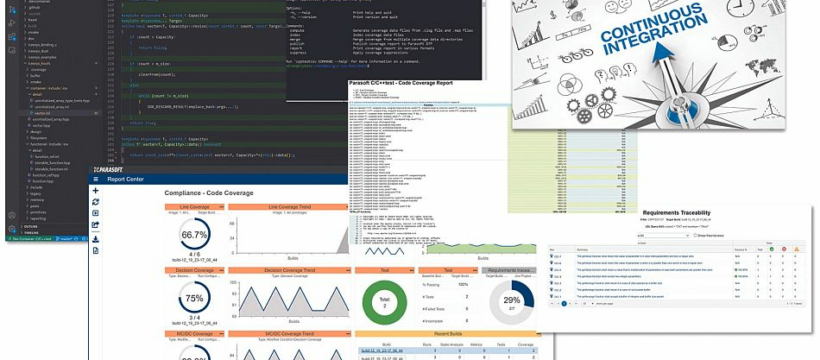Viewport: 820px width, 360px height.
Task: Open the Run and Debug activity icon
Action: [x=12, y=23]
